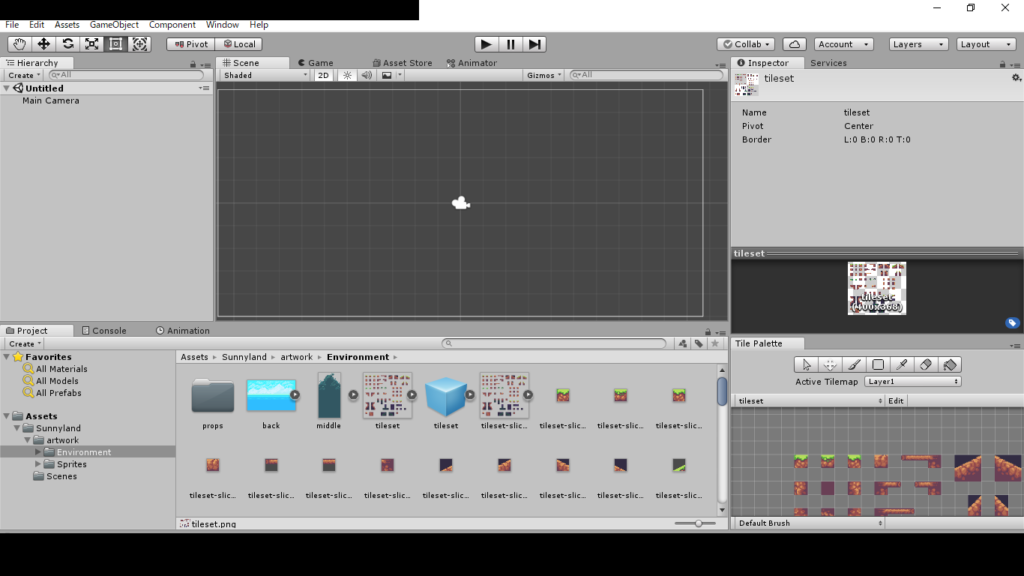
Task: Toggle scene audio speaker button
Action: (x=366, y=75)
